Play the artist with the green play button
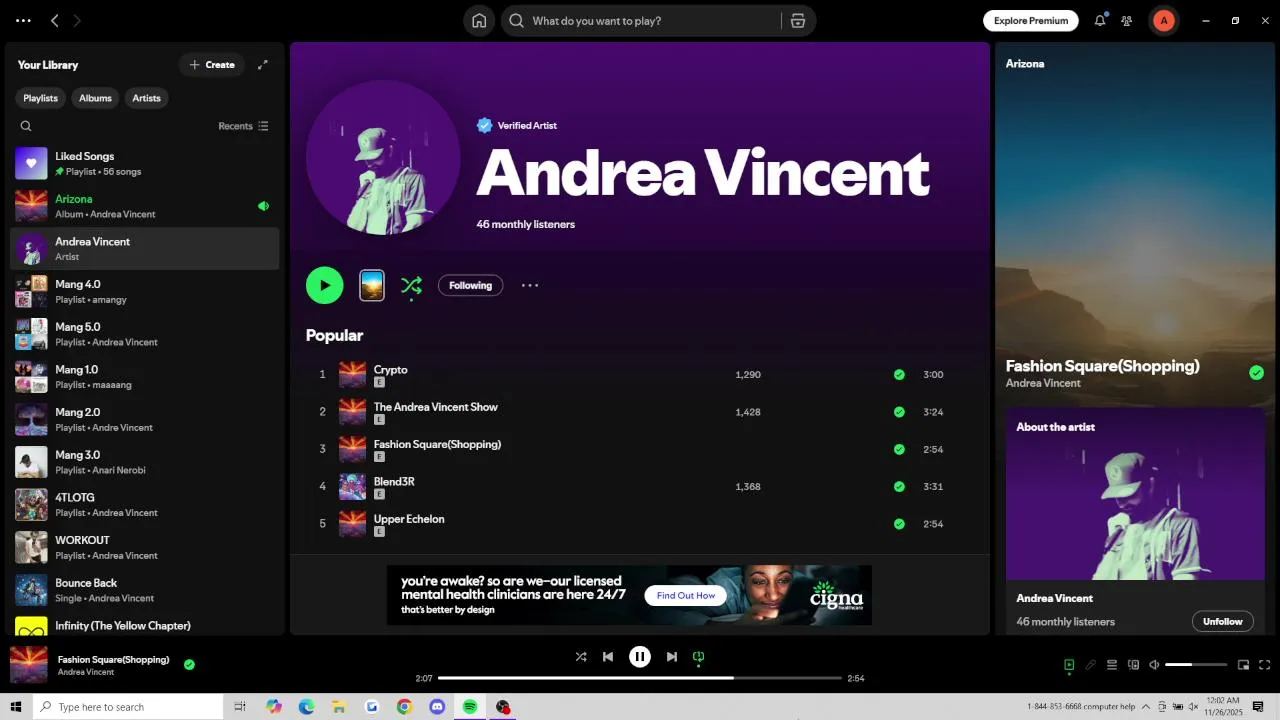This screenshot has width=1280, height=720. pos(325,285)
